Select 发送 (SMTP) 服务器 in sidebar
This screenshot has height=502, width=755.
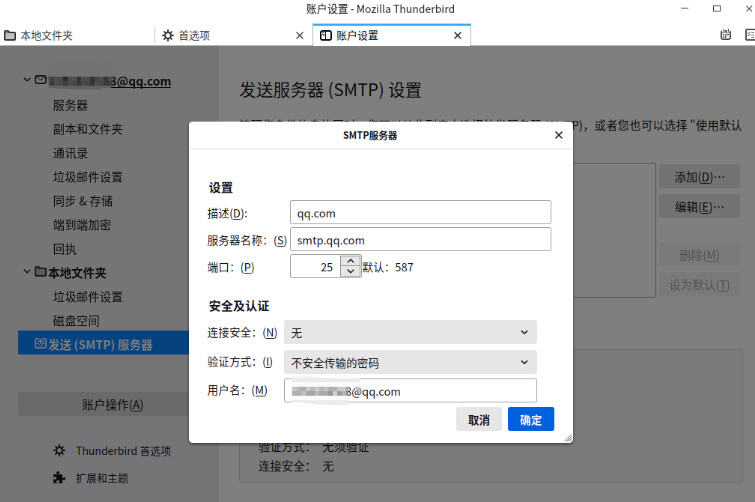(x=100, y=345)
